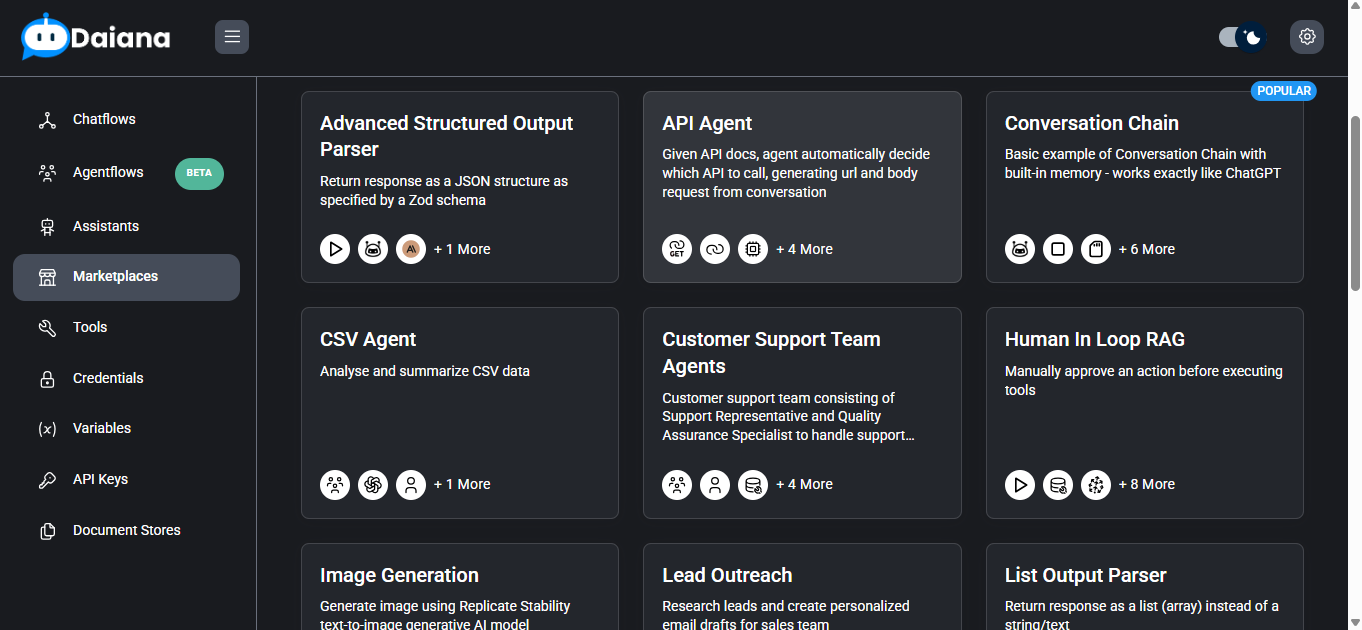Click the Tools wrench icon in sidebar
The height and width of the screenshot is (630, 1362).
pyautogui.click(x=47, y=328)
